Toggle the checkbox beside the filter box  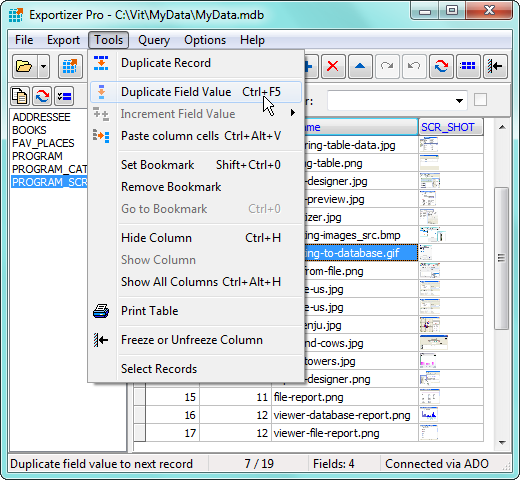click(x=480, y=100)
